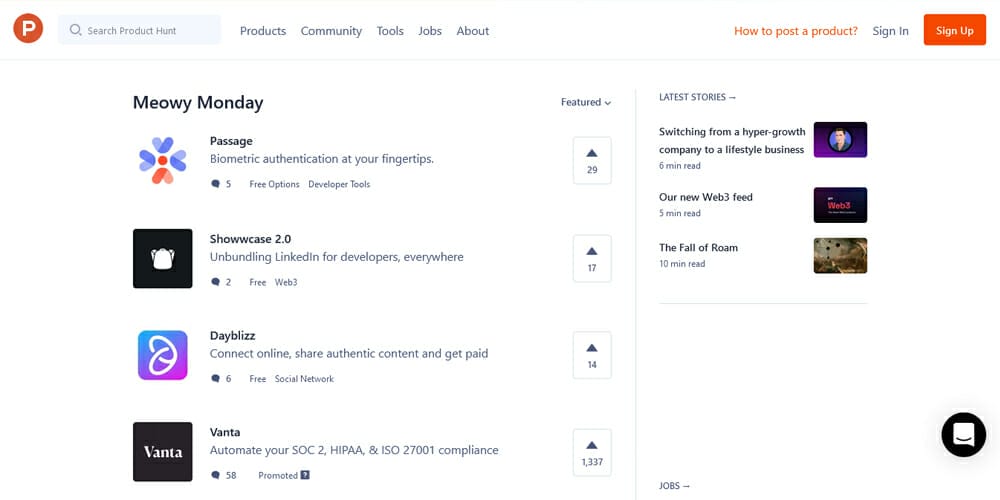Click the Social Network tag

click(304, 379)
